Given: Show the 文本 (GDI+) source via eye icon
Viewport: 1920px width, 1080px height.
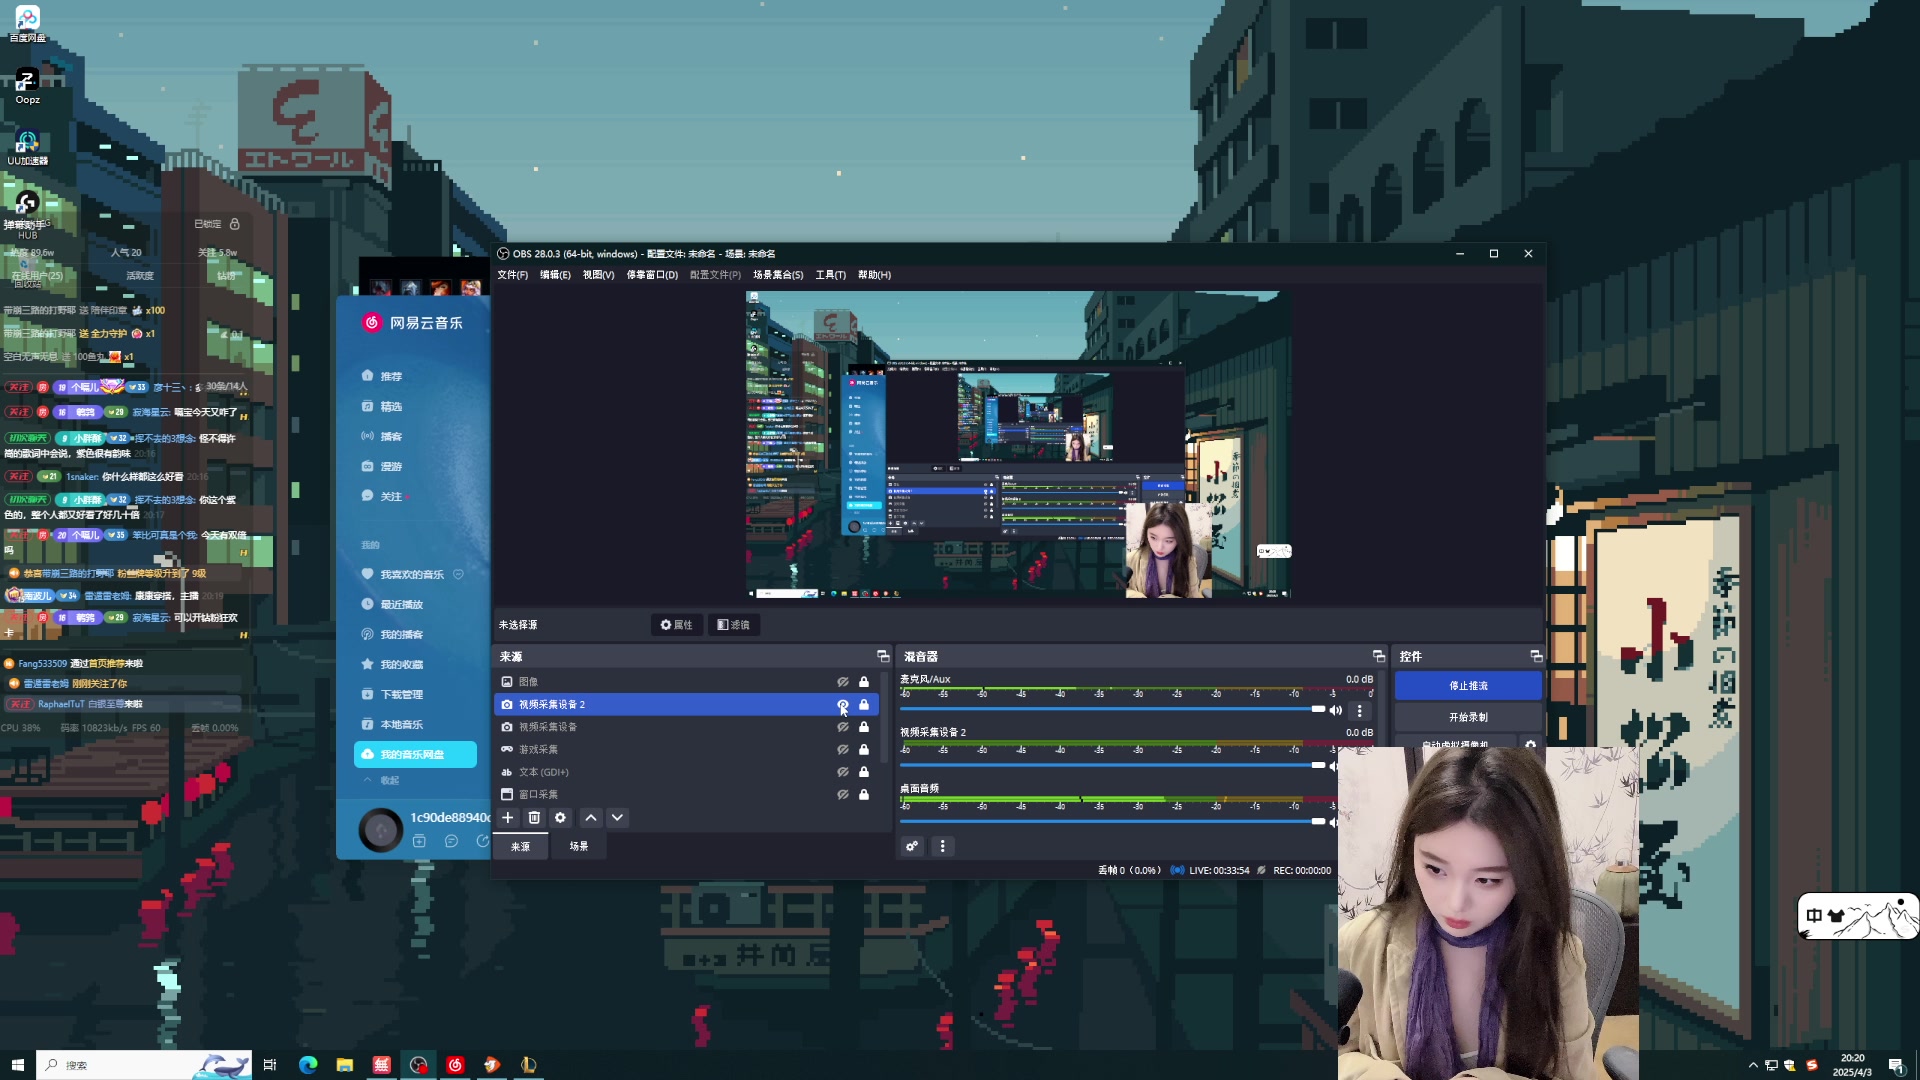Looking at the screenshot, I should coord(843,772).
